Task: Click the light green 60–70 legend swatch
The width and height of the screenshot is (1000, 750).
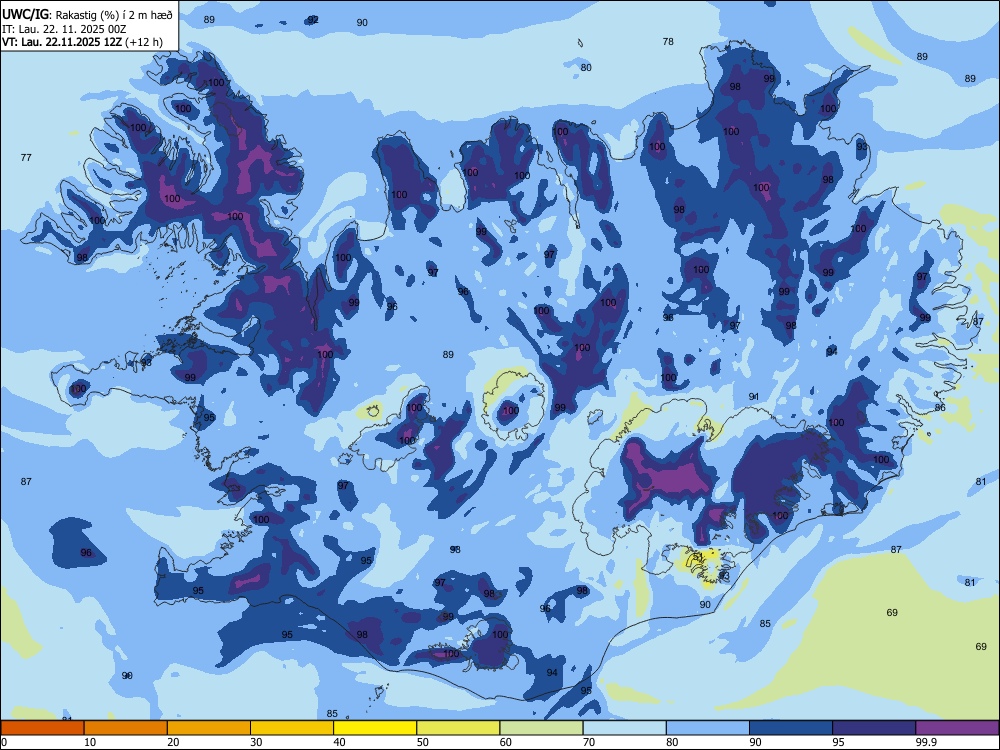Action: pyautogui.click(x=541, y=728)
